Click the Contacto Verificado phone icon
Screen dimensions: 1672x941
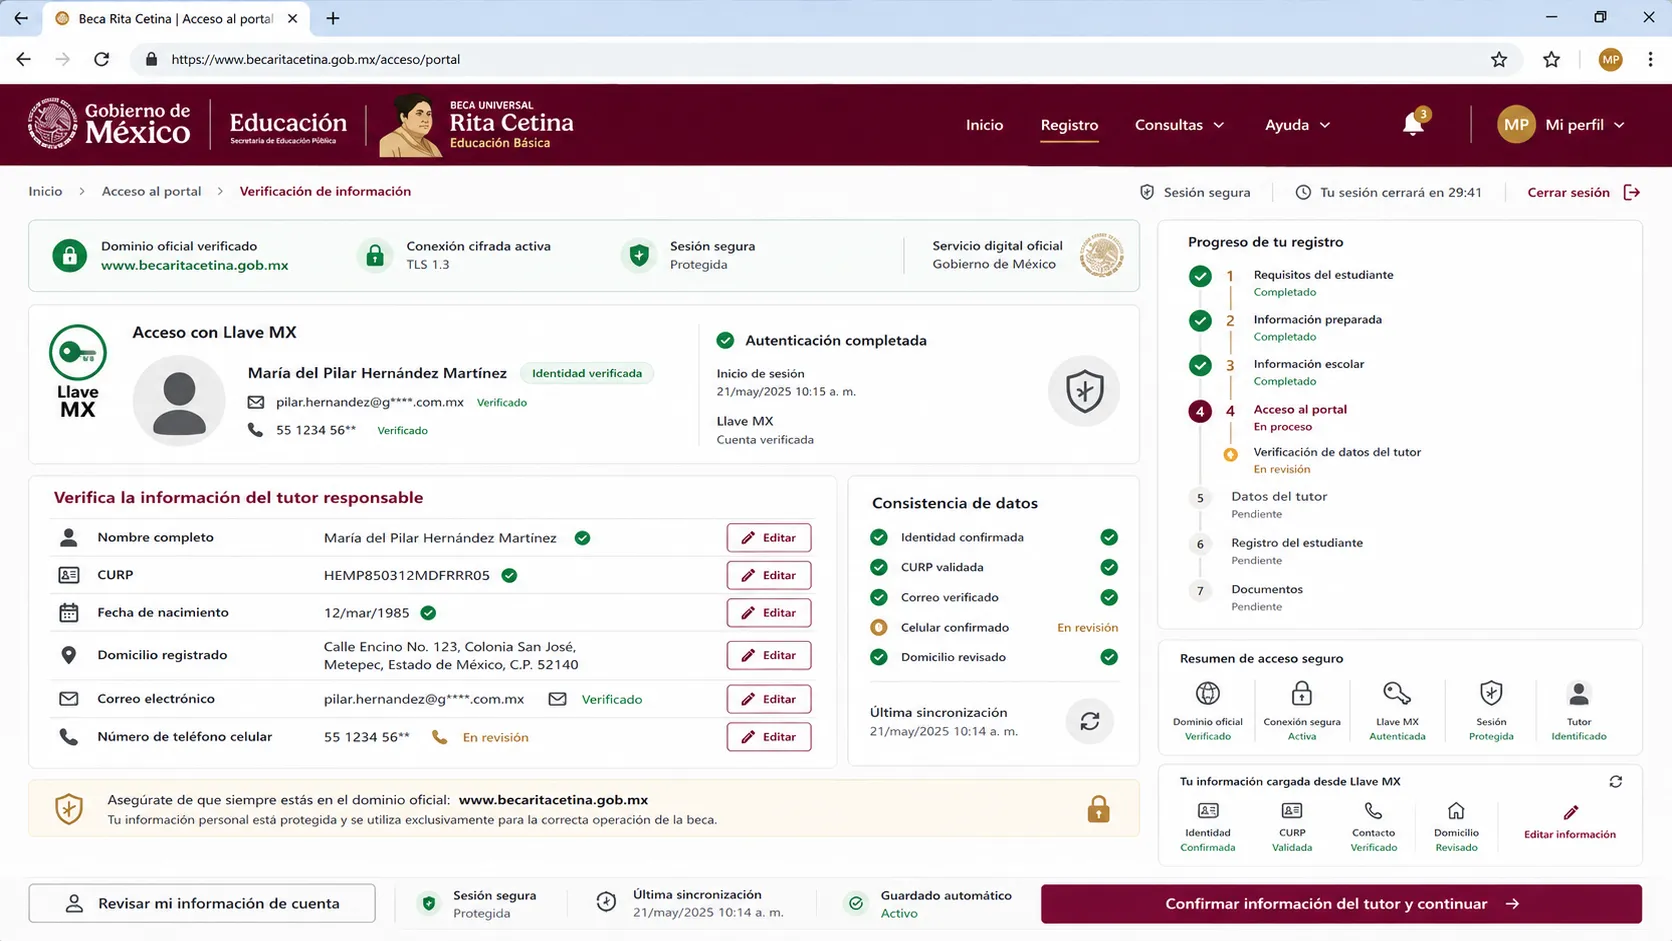[x=1374, y=811]
